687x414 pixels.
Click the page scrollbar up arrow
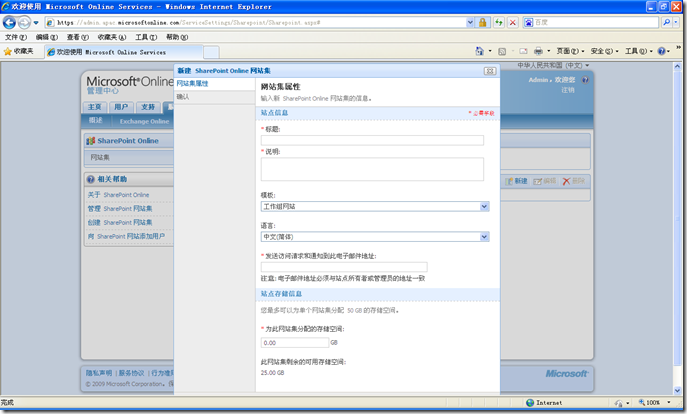[x=677, y=67]
